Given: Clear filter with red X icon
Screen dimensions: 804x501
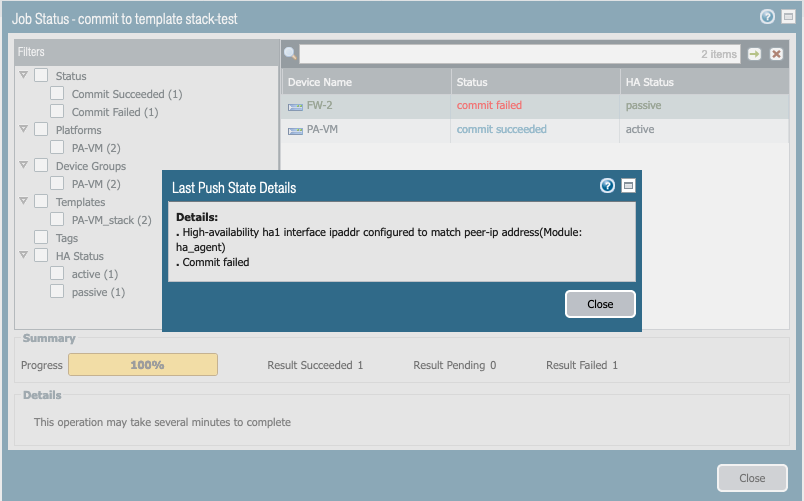Looking at the screenshot, I should click(776, 54).
